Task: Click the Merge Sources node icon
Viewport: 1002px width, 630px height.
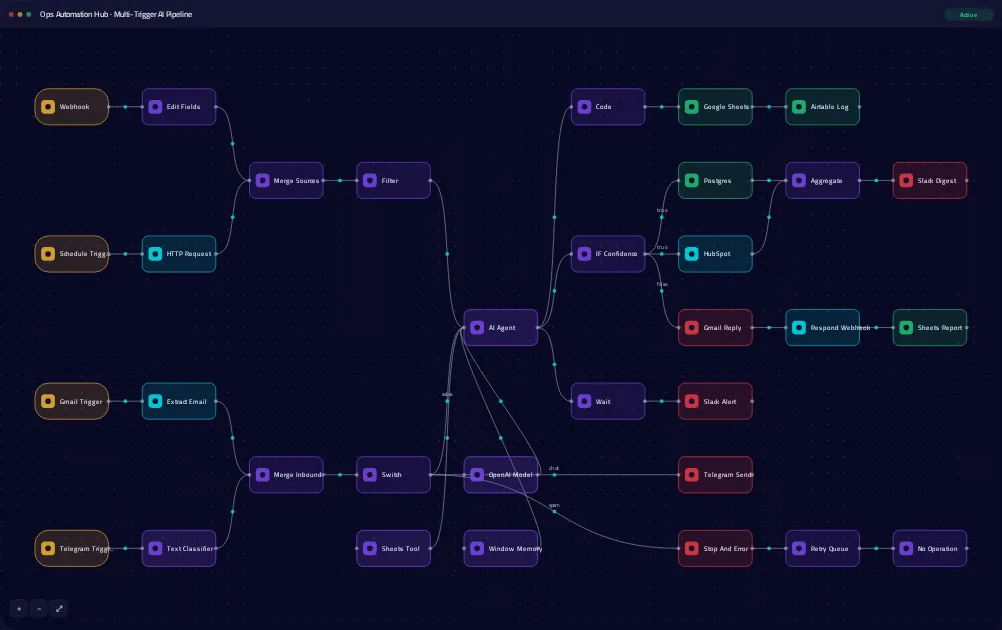Action: (x=263, y=180)
